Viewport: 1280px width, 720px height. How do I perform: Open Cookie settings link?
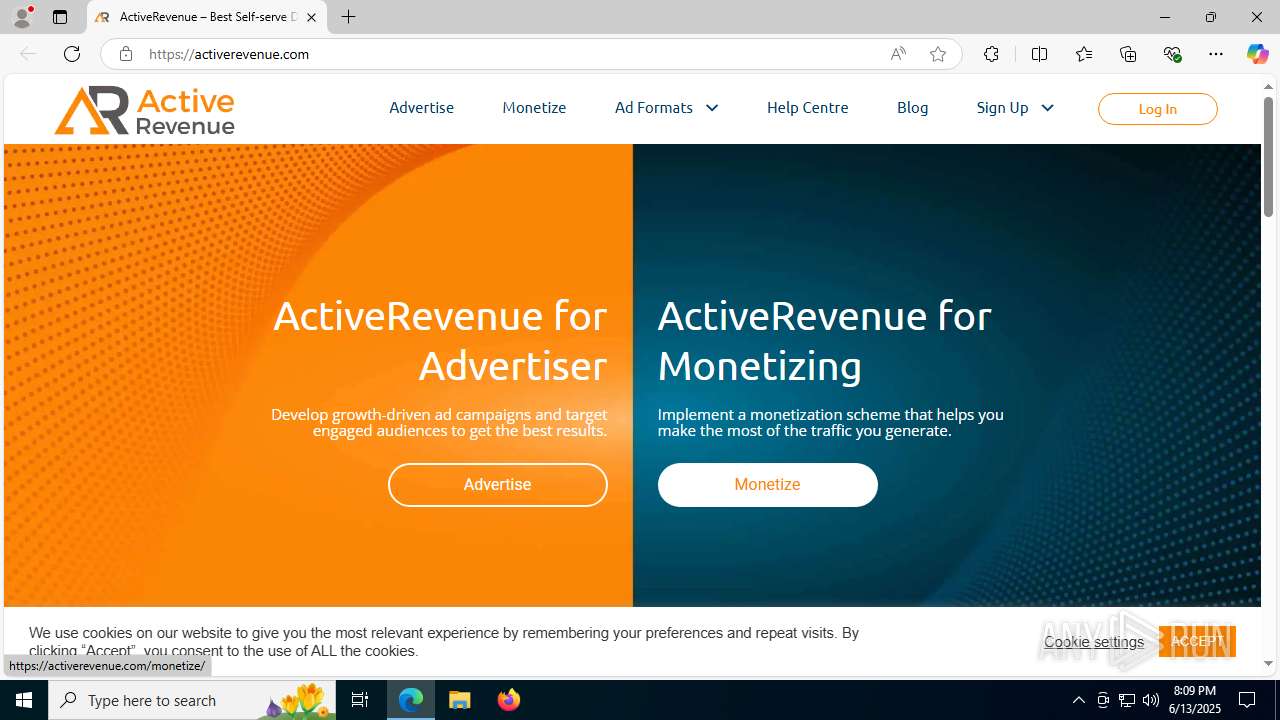[x=1094, y=642]
